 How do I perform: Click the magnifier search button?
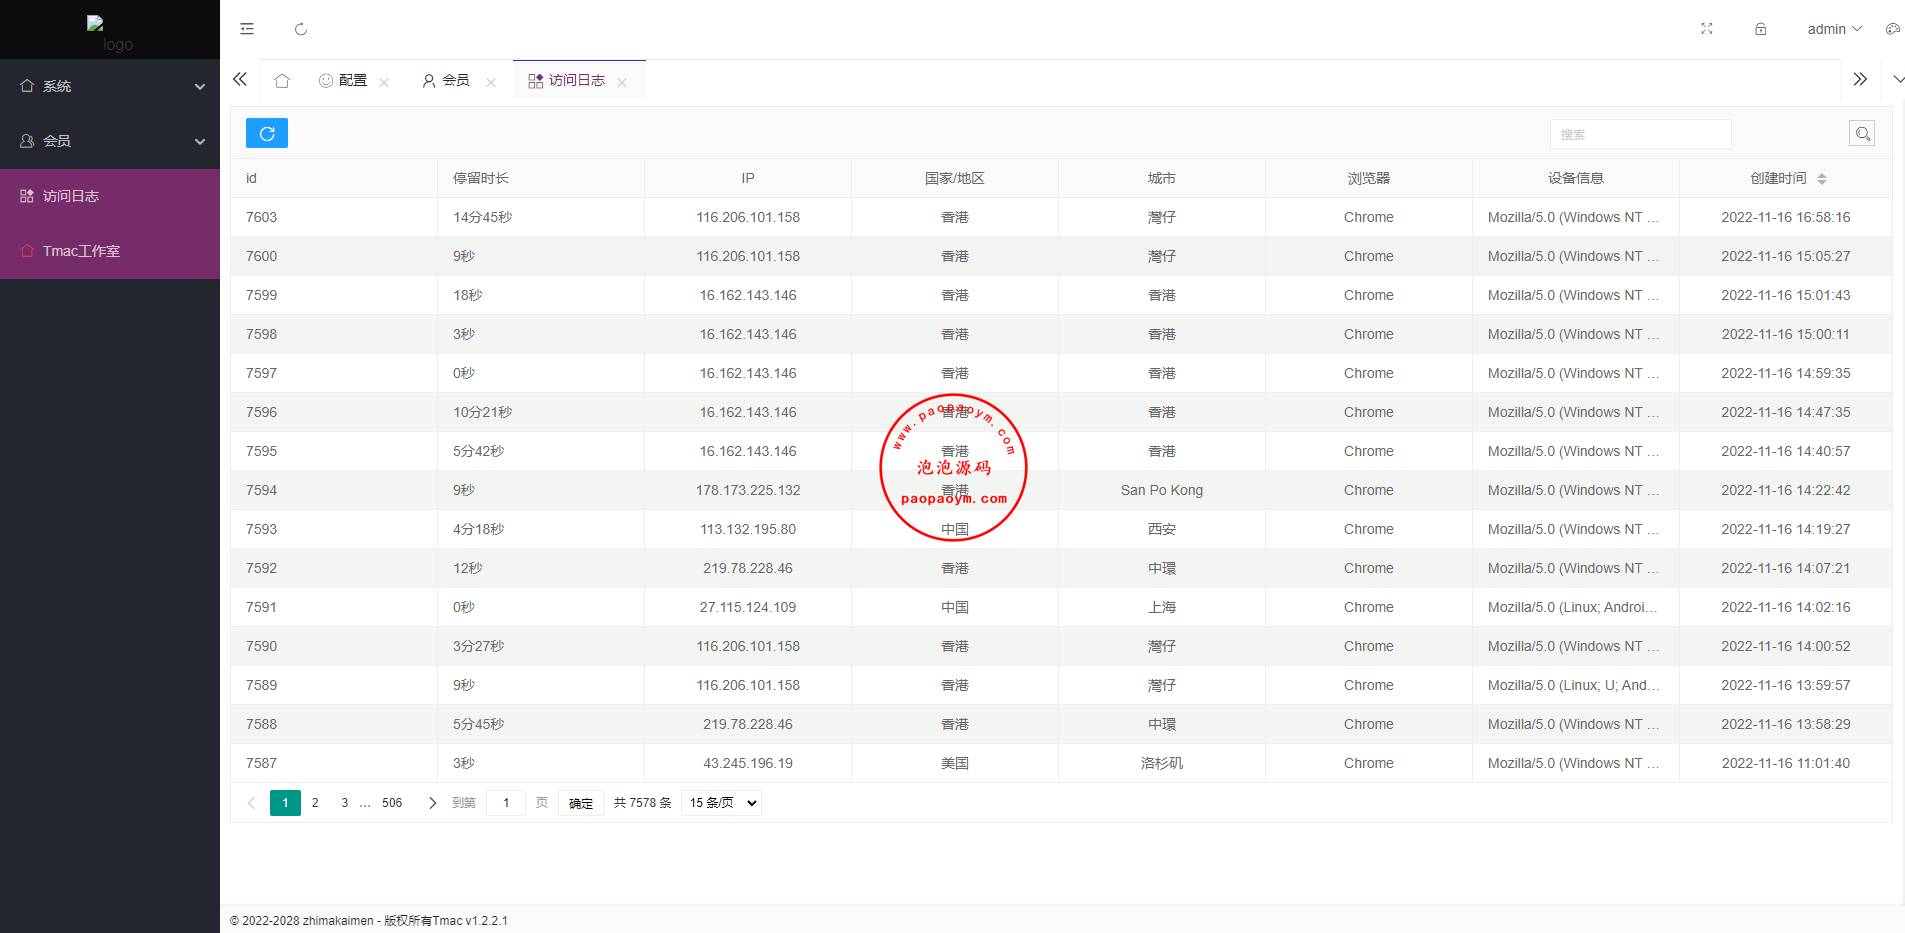(1862, 133)
